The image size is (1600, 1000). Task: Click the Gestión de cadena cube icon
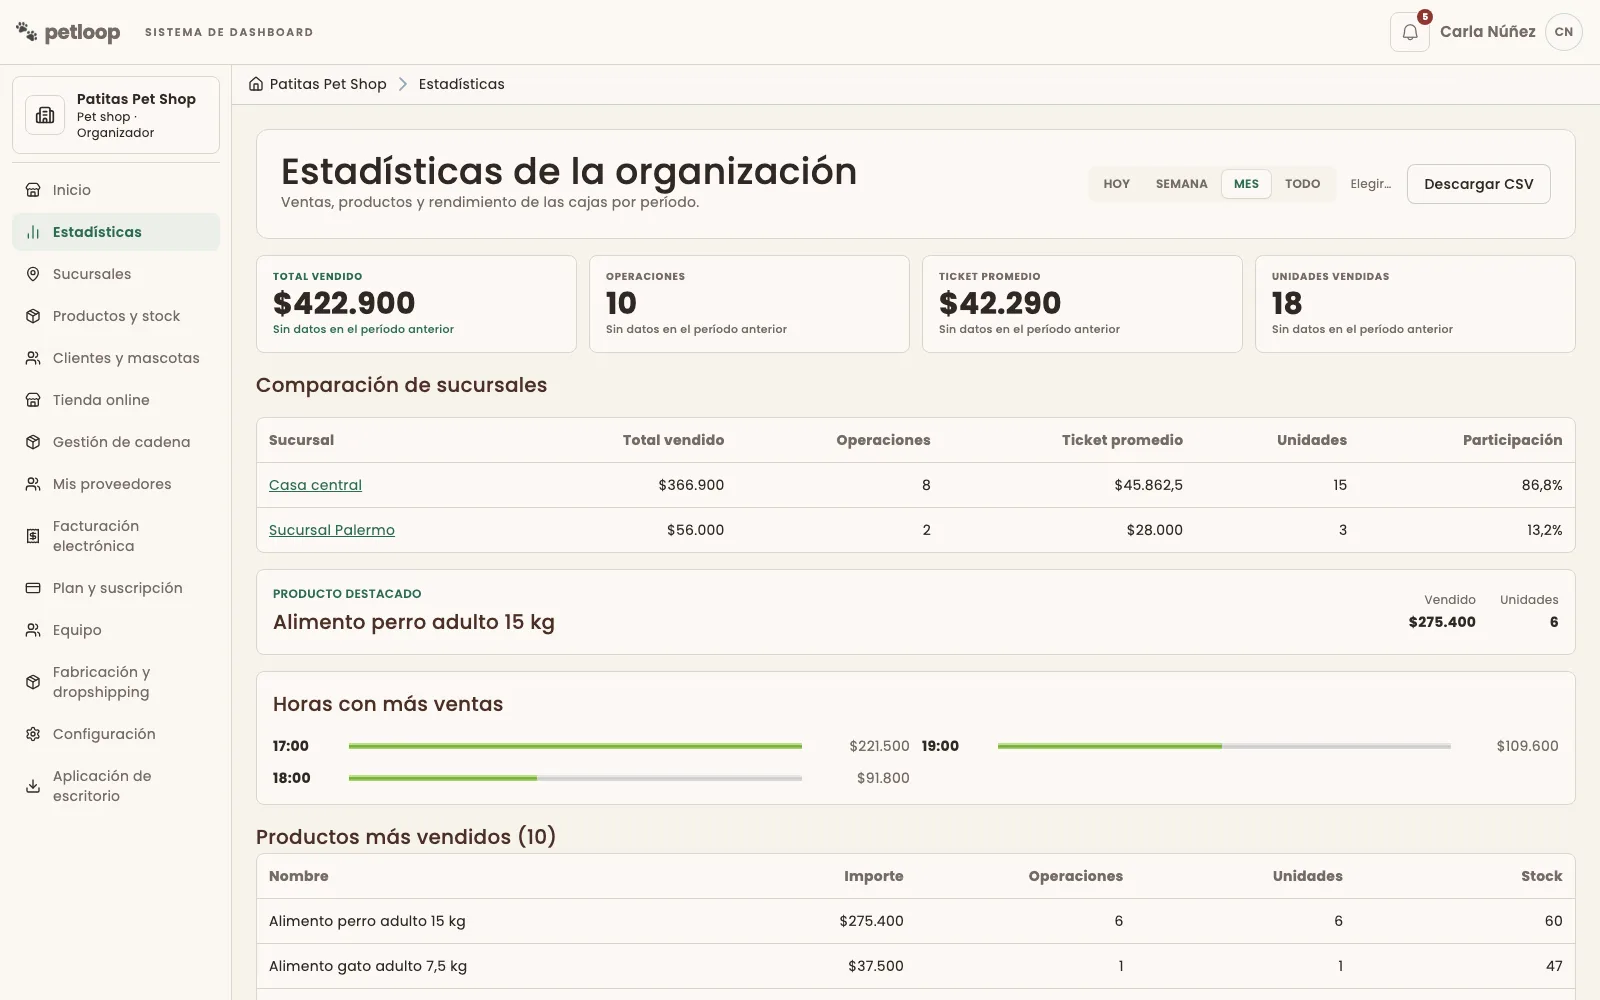tap(33, 442)
